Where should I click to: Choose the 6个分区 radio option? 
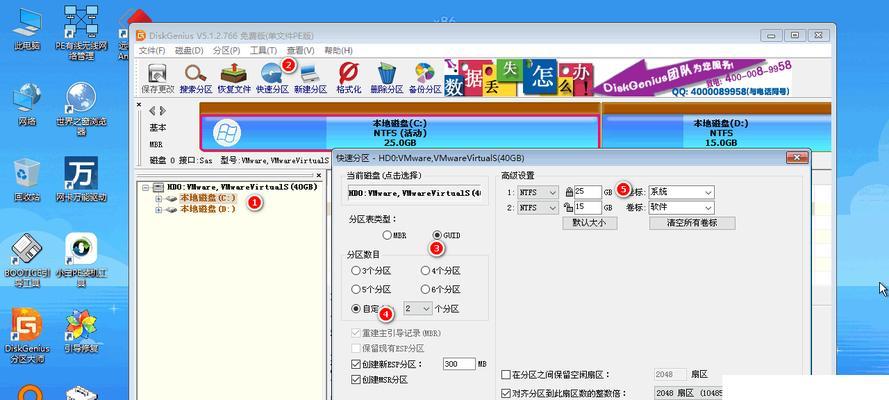425,290
